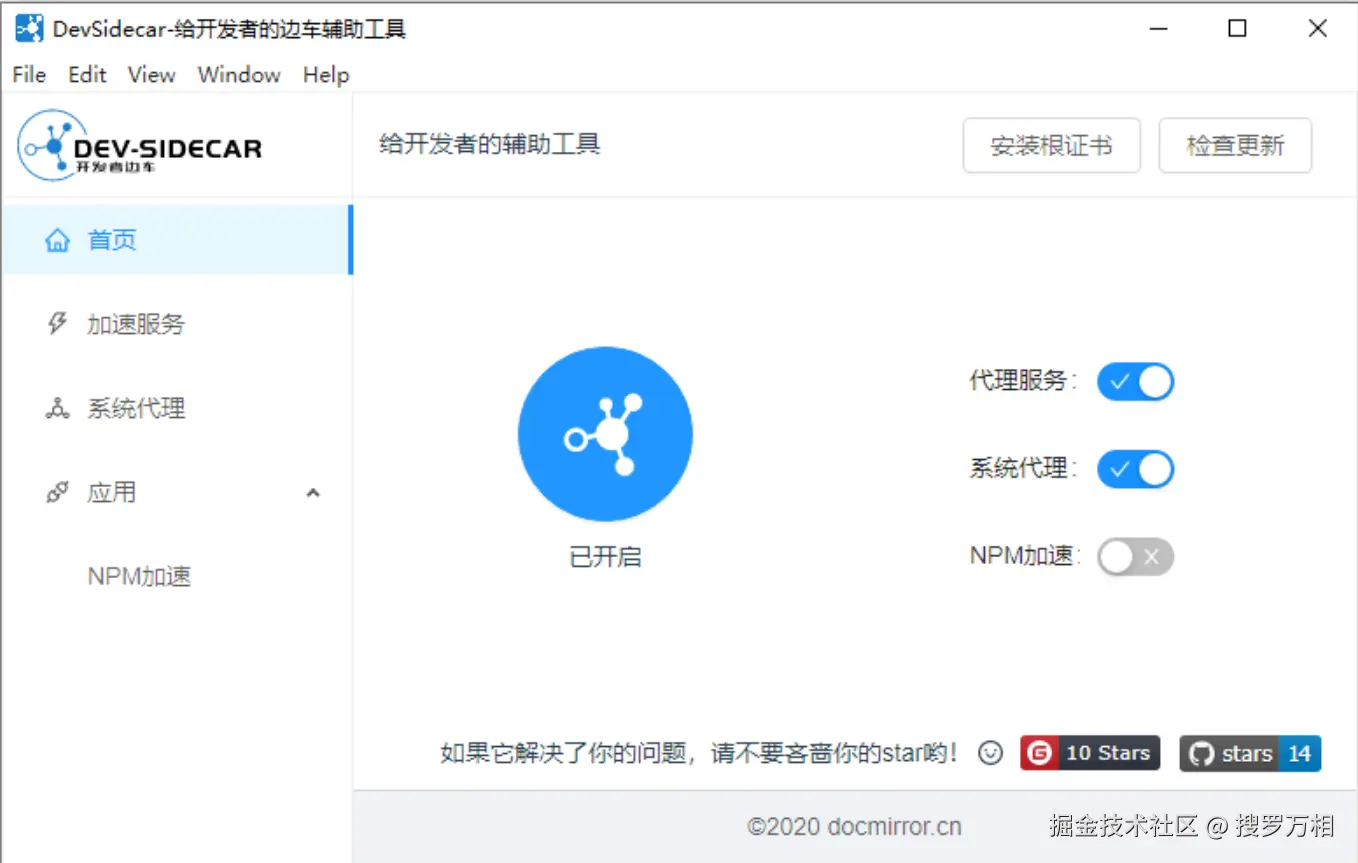The width and height of the screenshot is (1358, 863).
Task: Close the DevSidecar window
Action: coord(1318,28)
